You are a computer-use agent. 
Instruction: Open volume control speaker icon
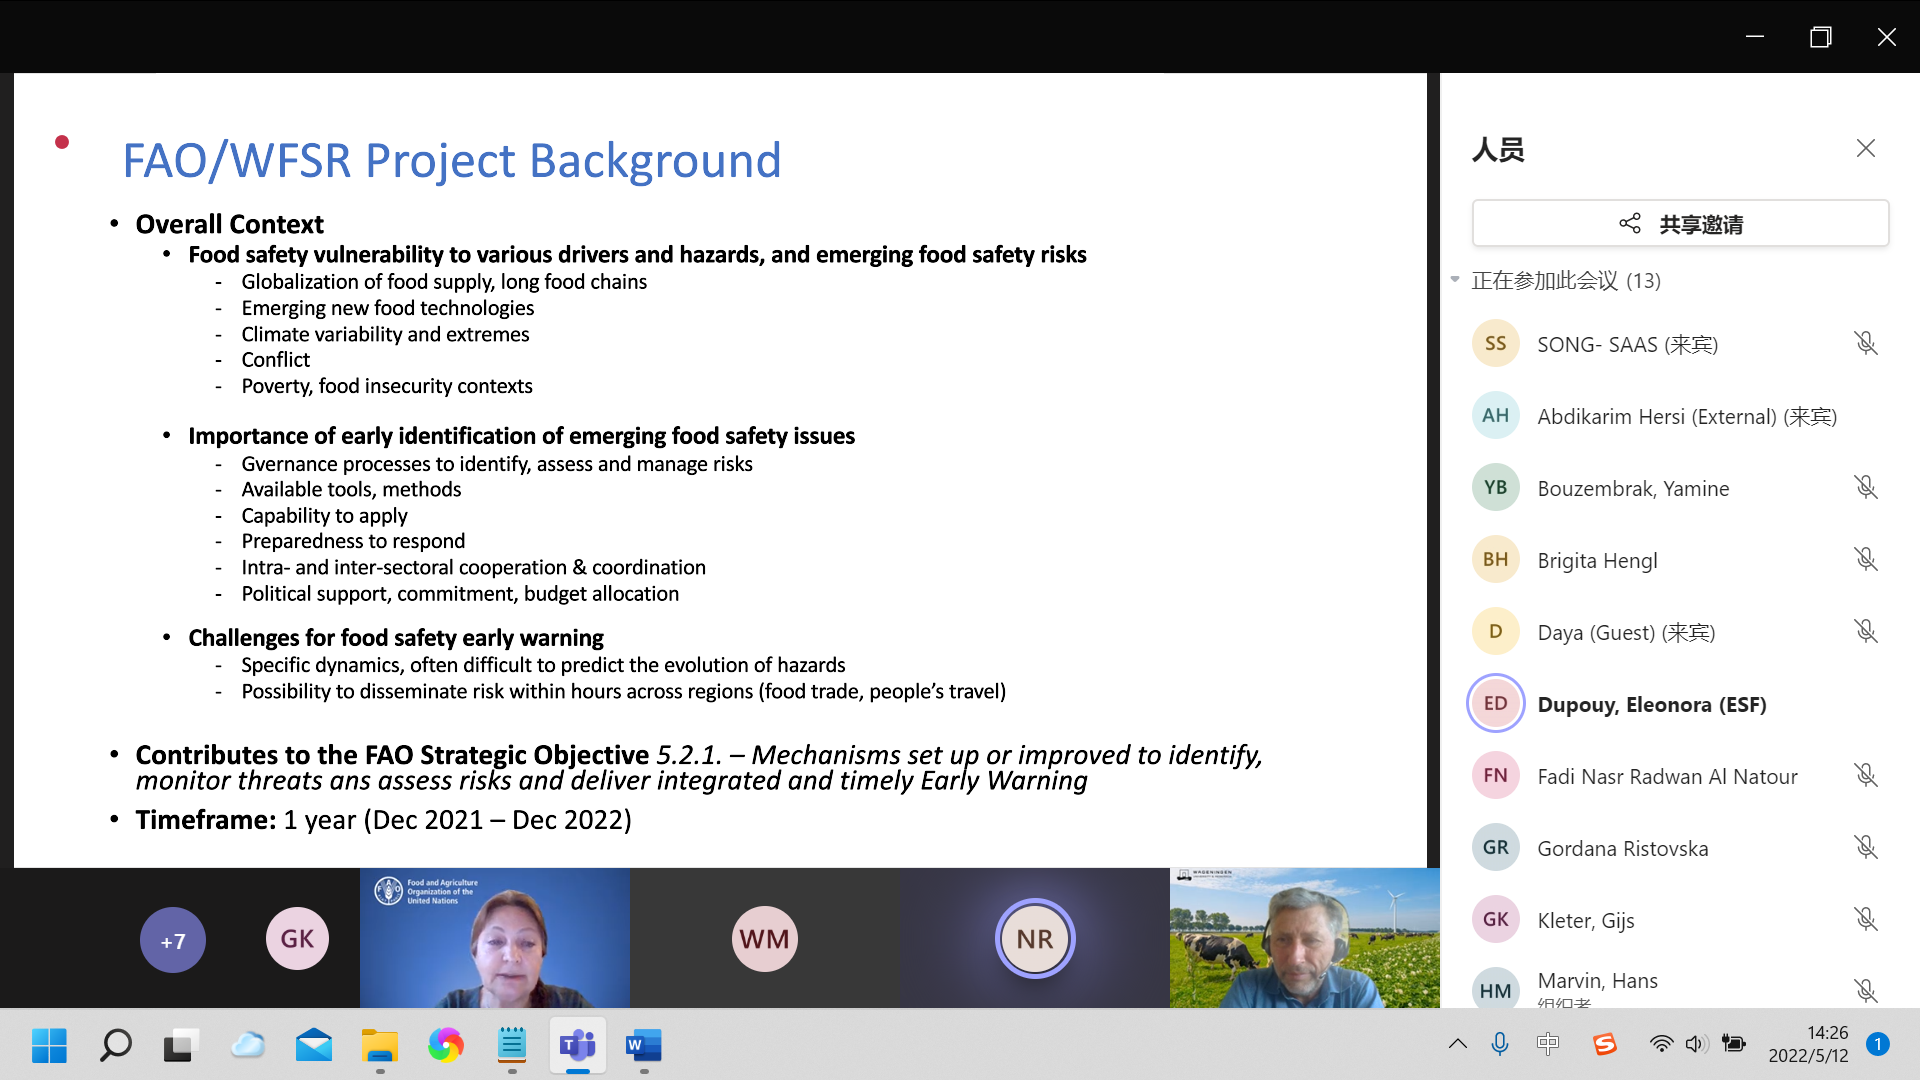[x=1696, y=1044]
